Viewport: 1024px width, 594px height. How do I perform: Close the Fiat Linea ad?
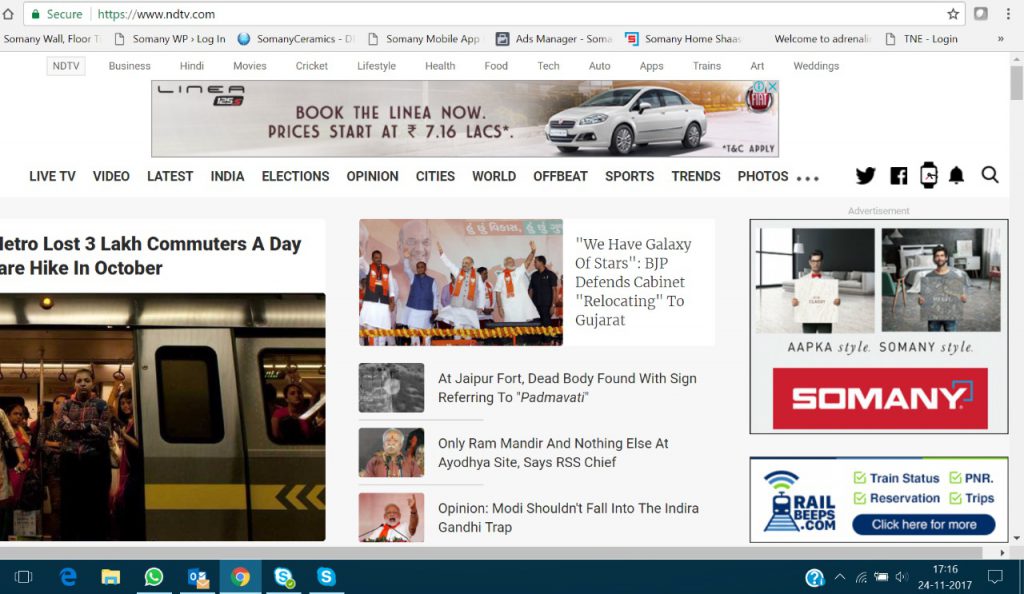click(x=773, y=86)
